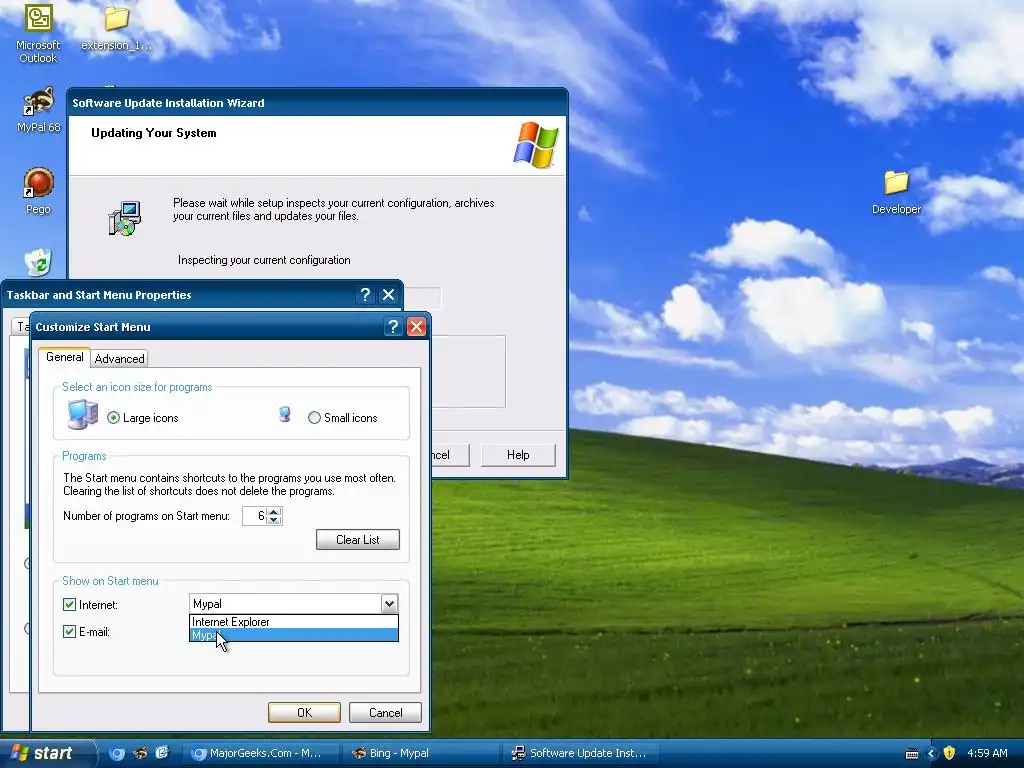Click Help icon in Taskbar Properties titlebar
The height and width of the screenshot is (768, 1024).
[x=365, y=295]
